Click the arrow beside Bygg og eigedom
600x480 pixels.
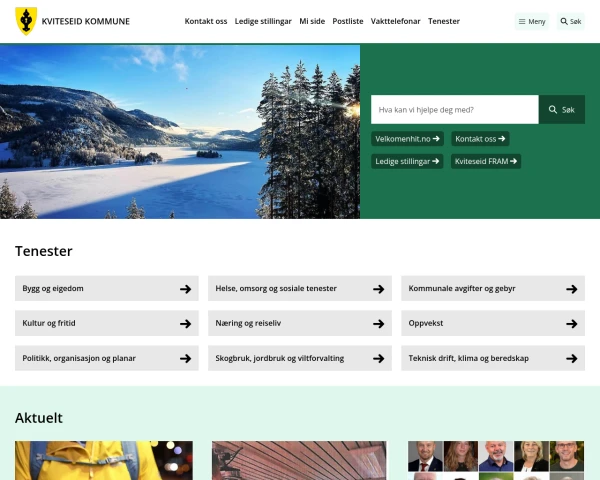[x=185, y=289]
